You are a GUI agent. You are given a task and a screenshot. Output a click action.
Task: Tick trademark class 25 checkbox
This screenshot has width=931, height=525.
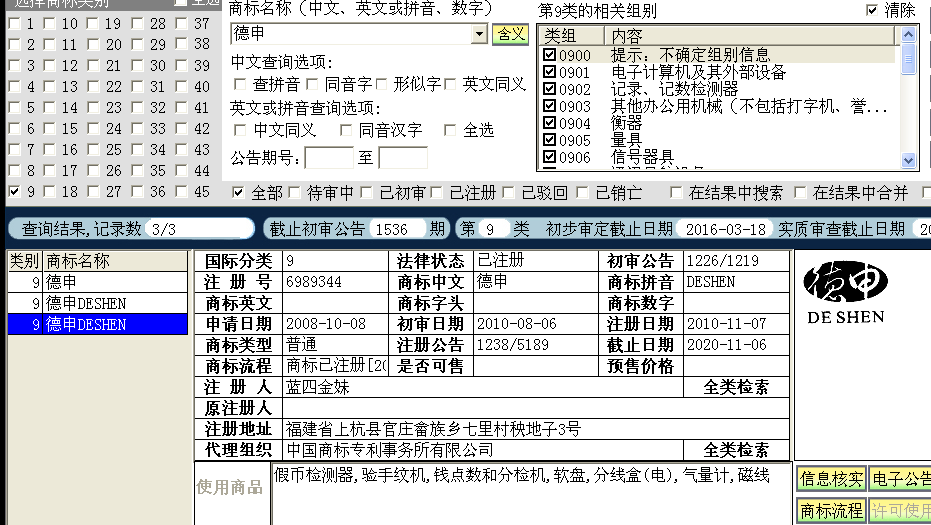93,149
